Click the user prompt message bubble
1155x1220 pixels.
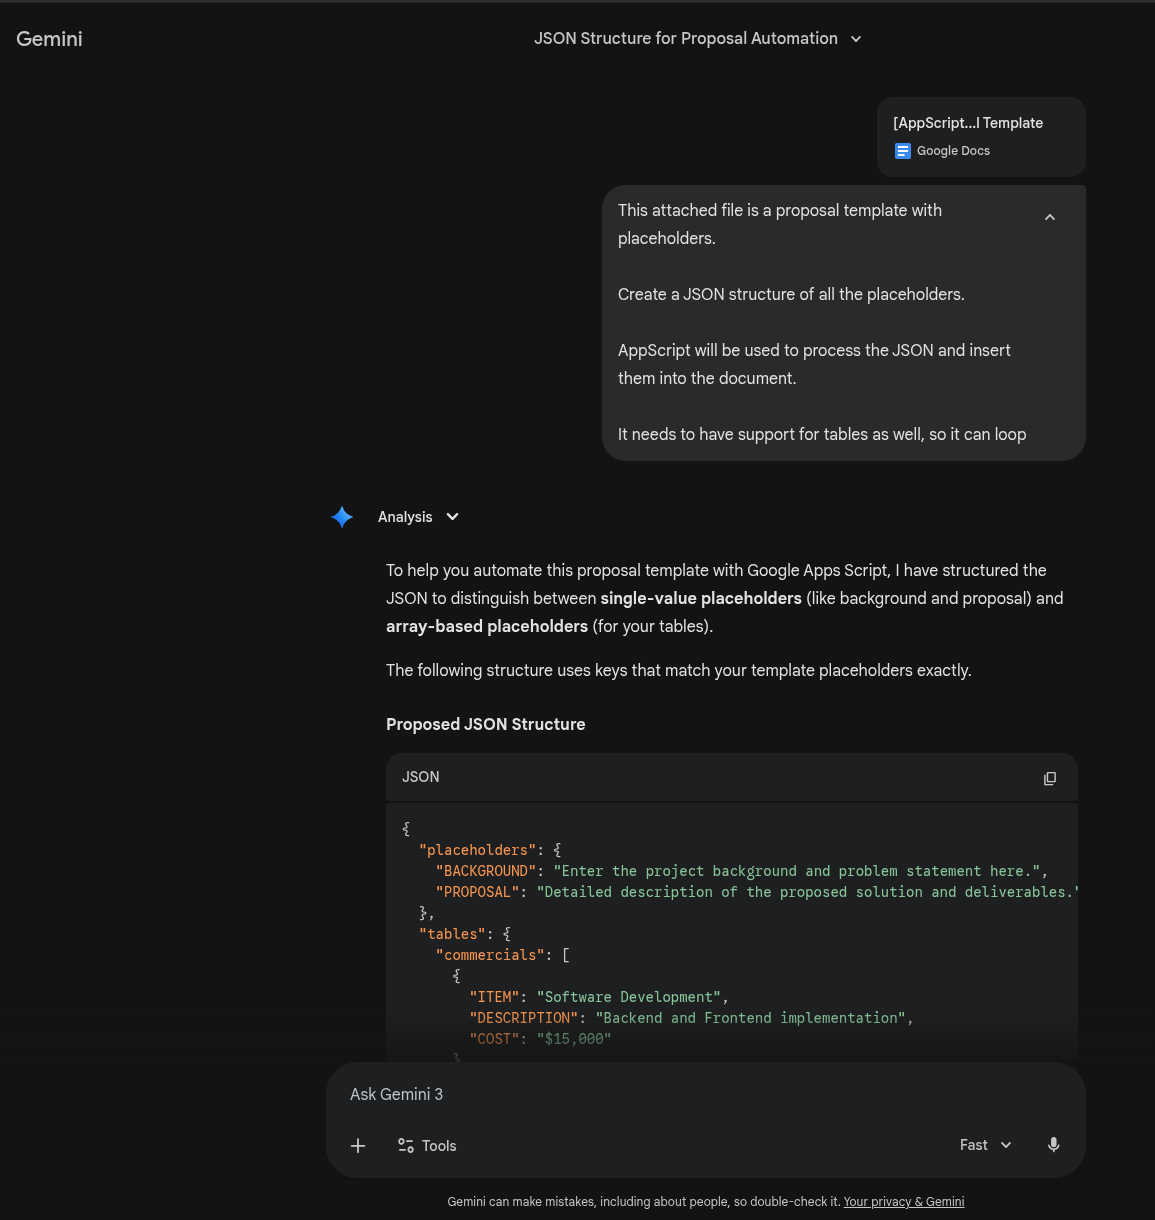coord(820,322)
